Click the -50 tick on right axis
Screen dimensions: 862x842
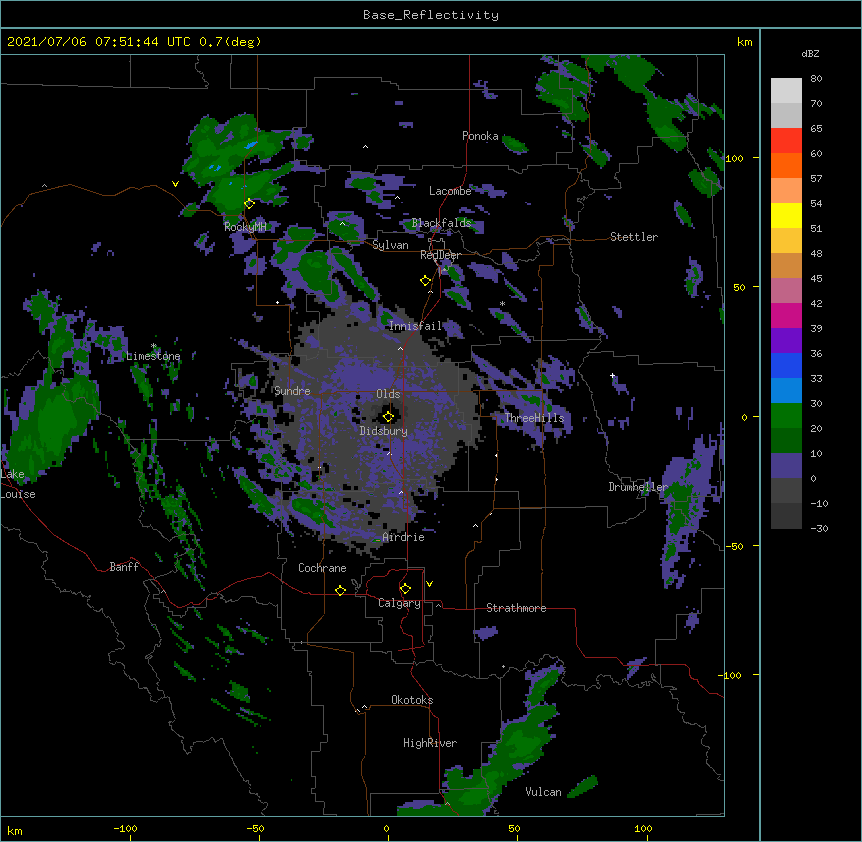click(x=734, y=546)
